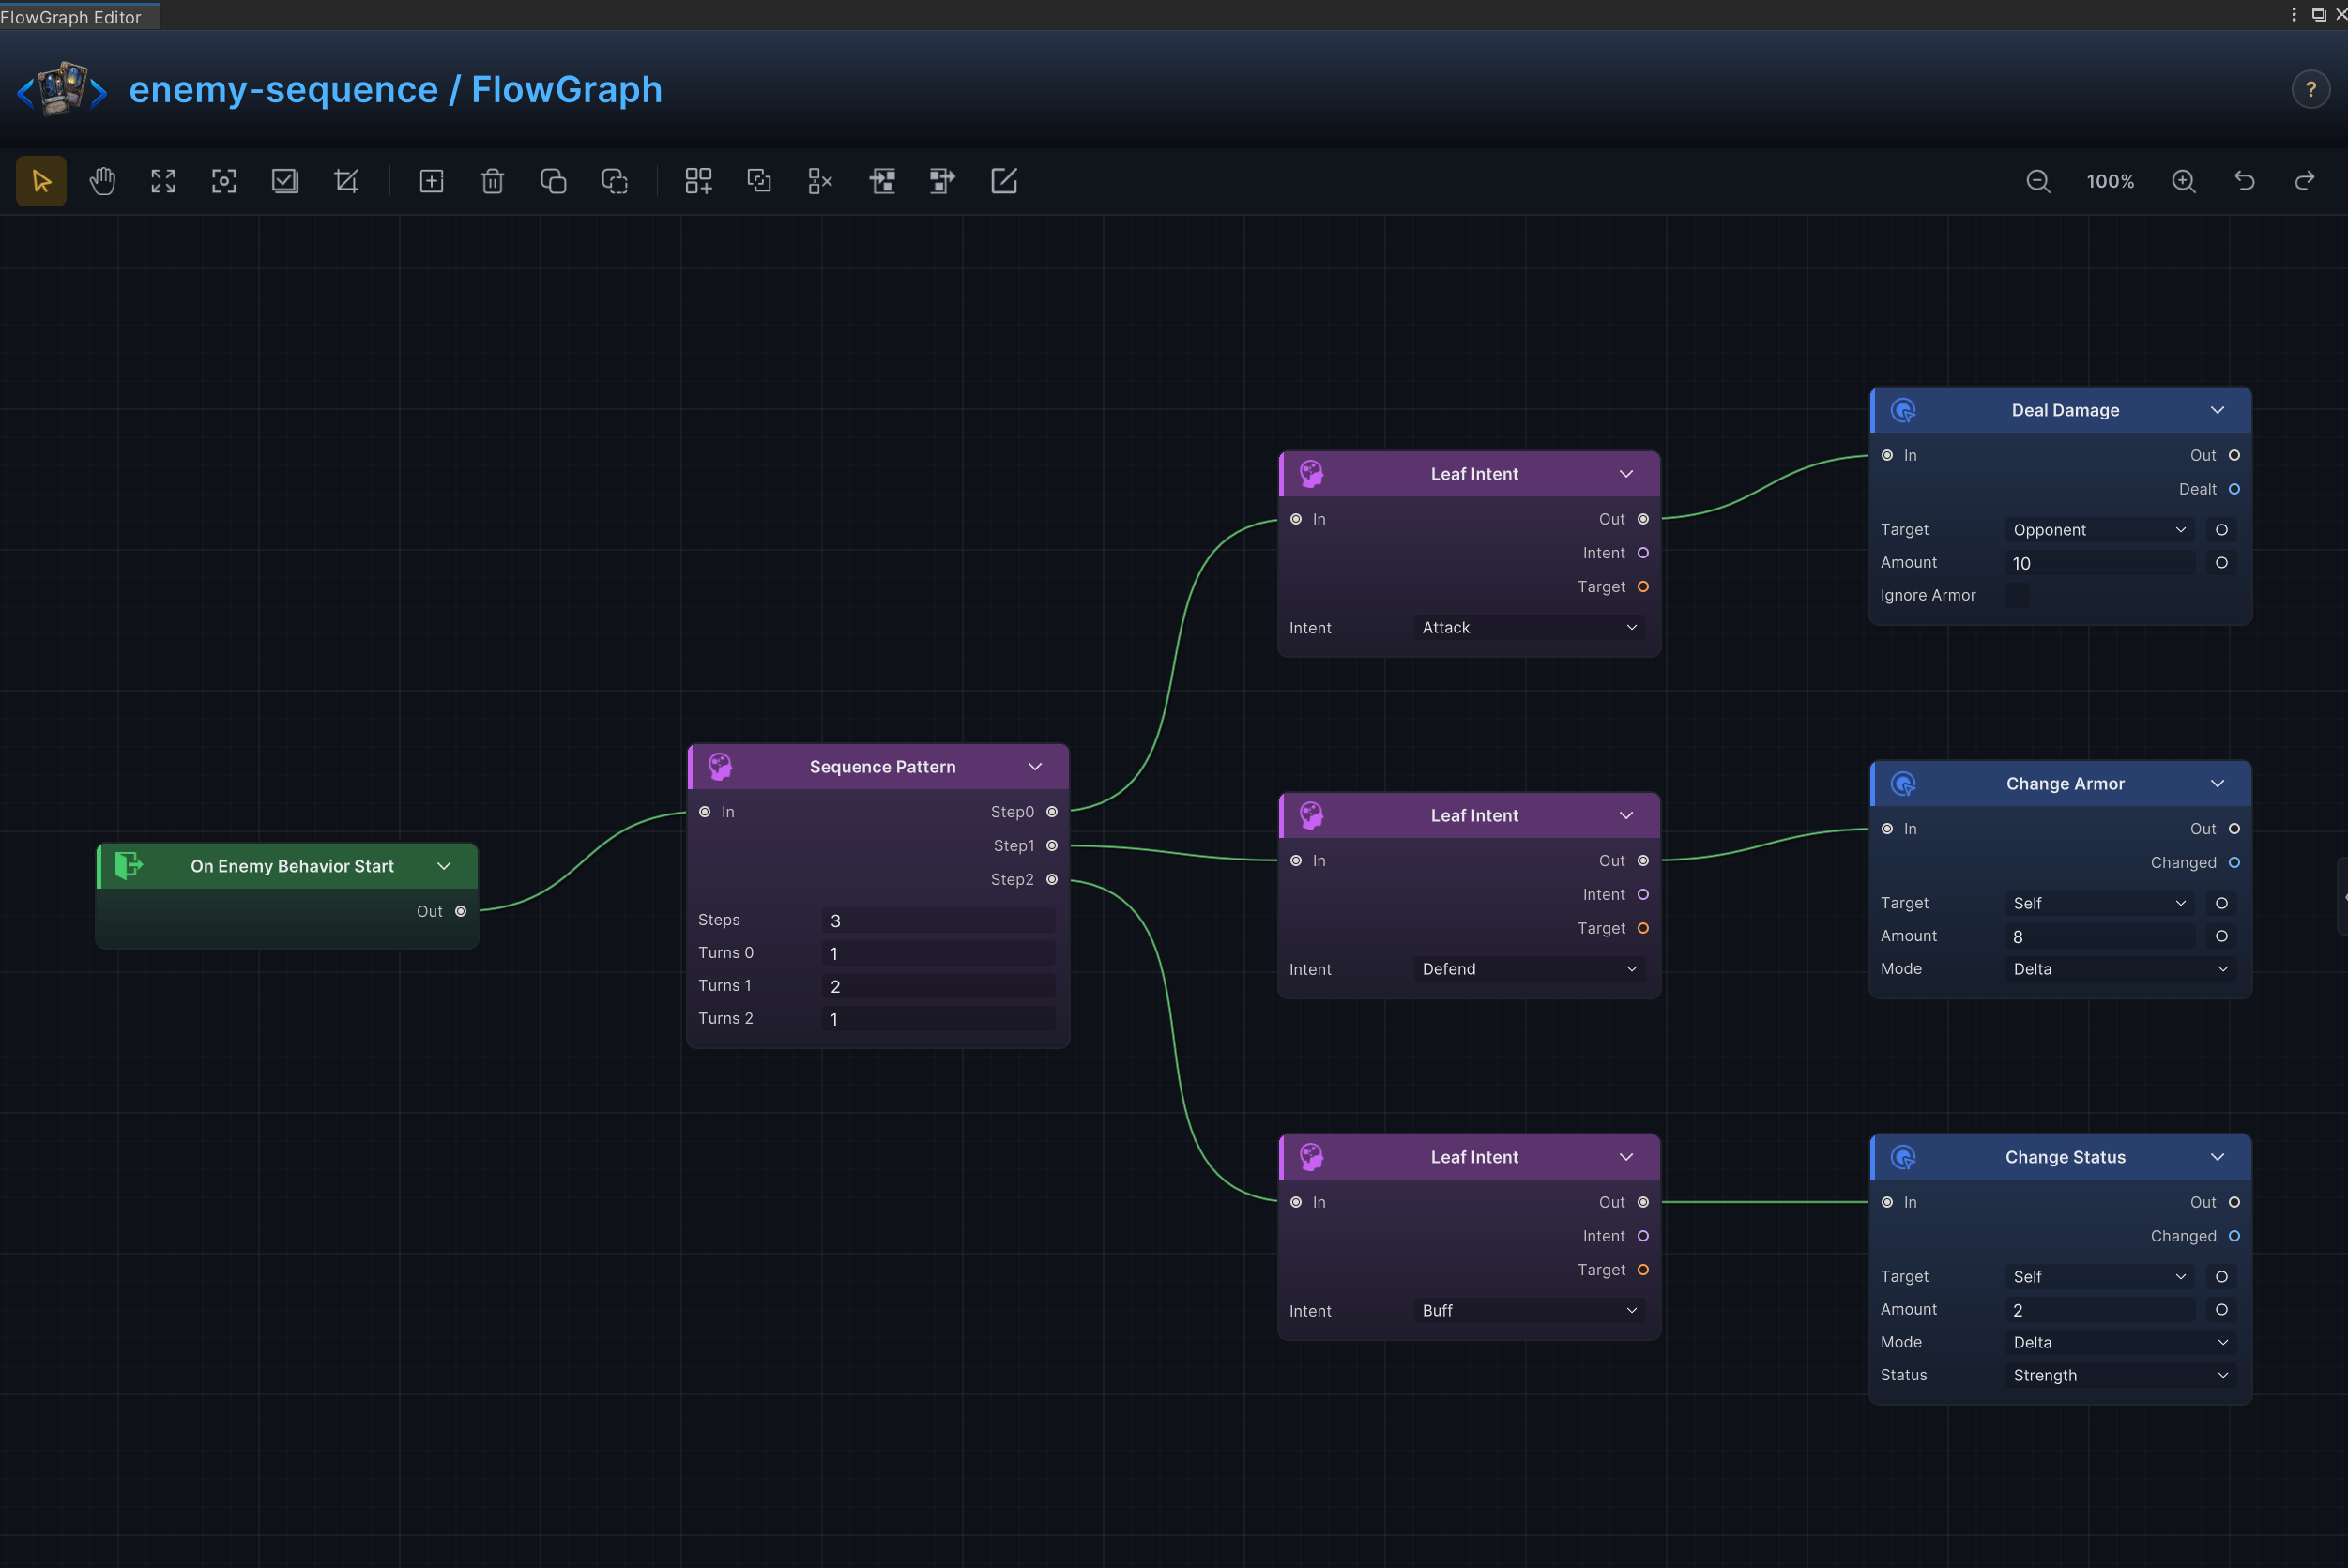Select the pointer selection tool

pyautogui.click(x=41, y=181)
